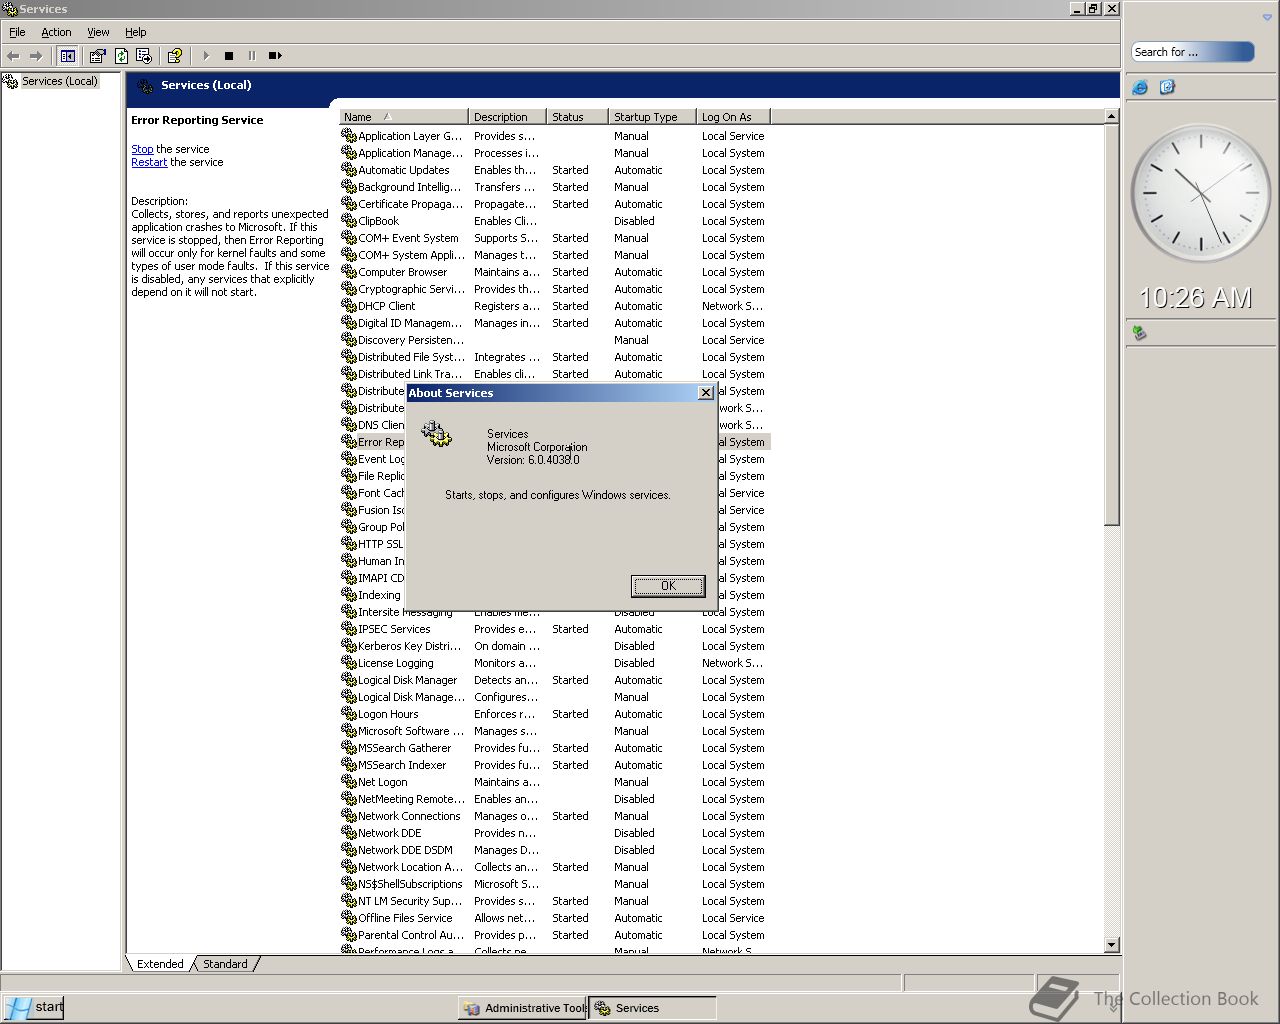This screenshot has height=1024, width=1280.
Task: Refresh the services list via toolbar icon
Action: tap(121, 56)
